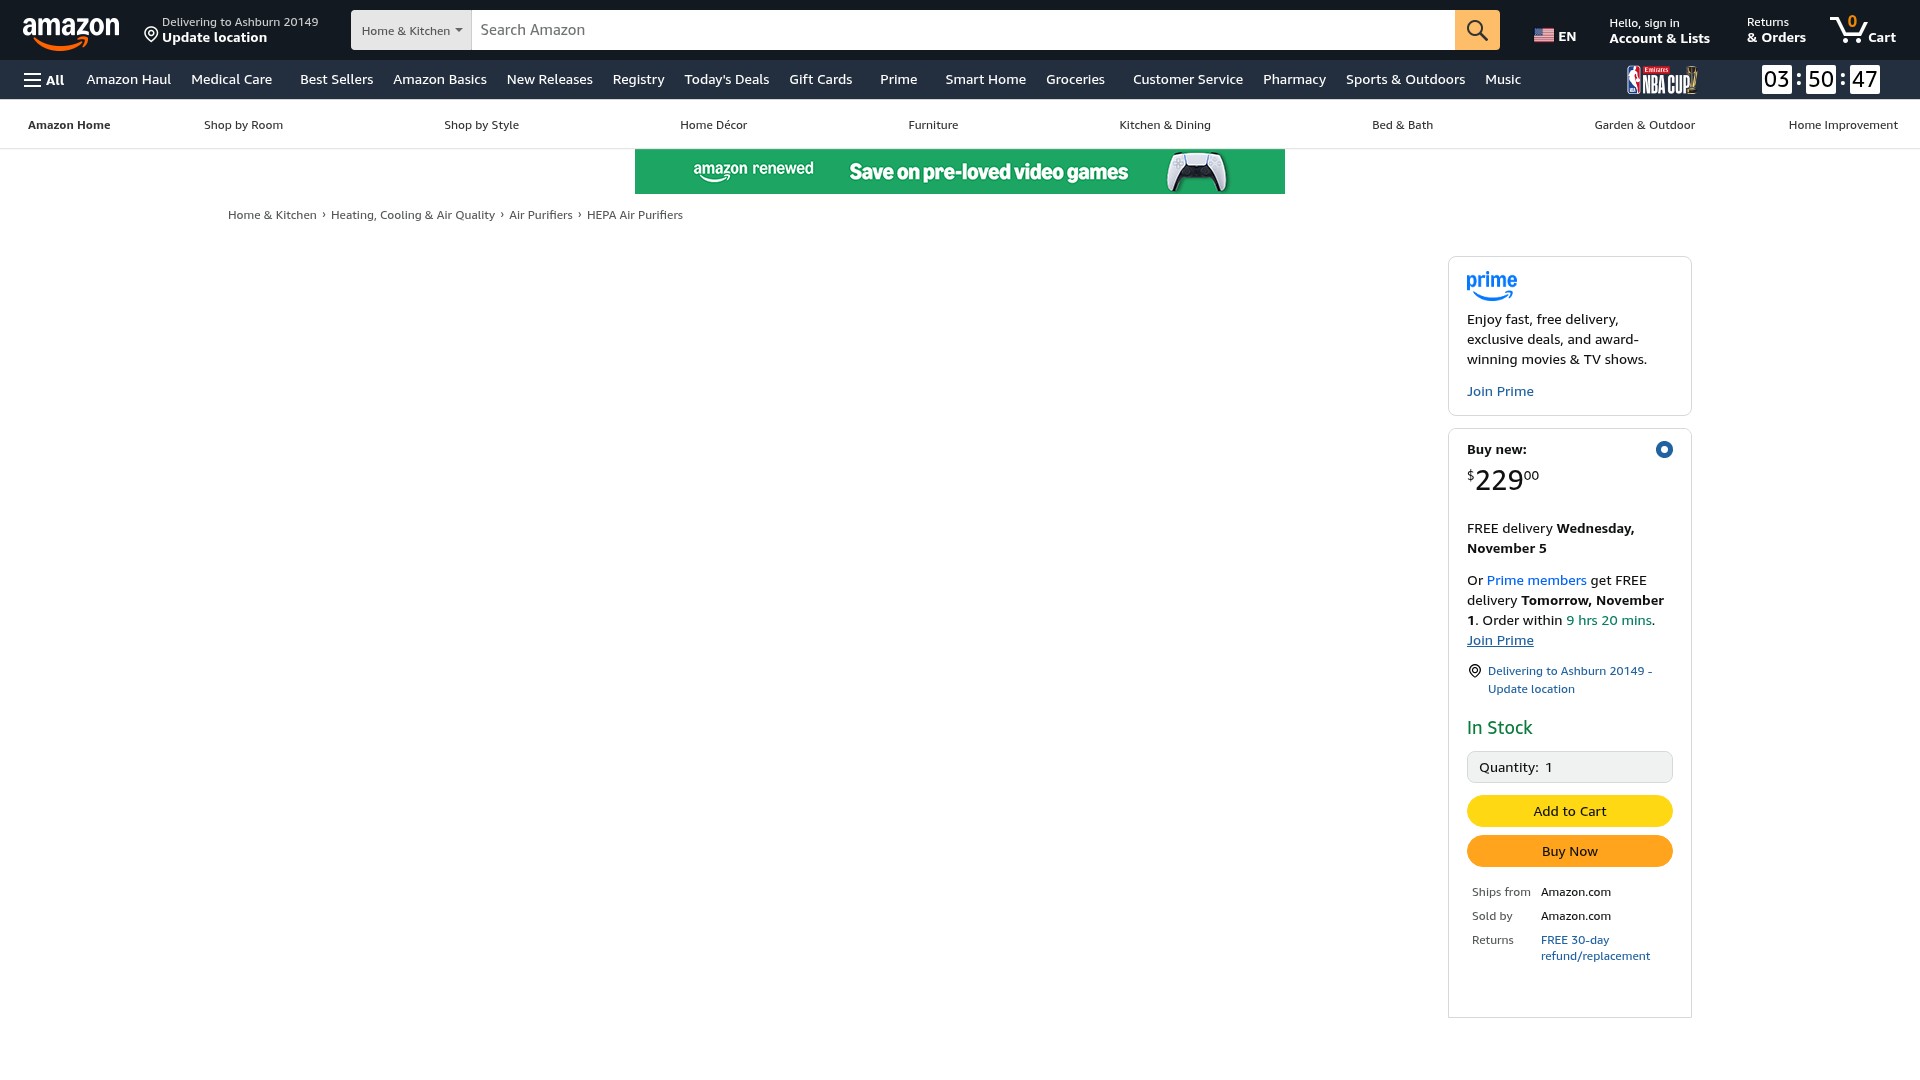Open the shopping cart icon

coord(1862,30)
